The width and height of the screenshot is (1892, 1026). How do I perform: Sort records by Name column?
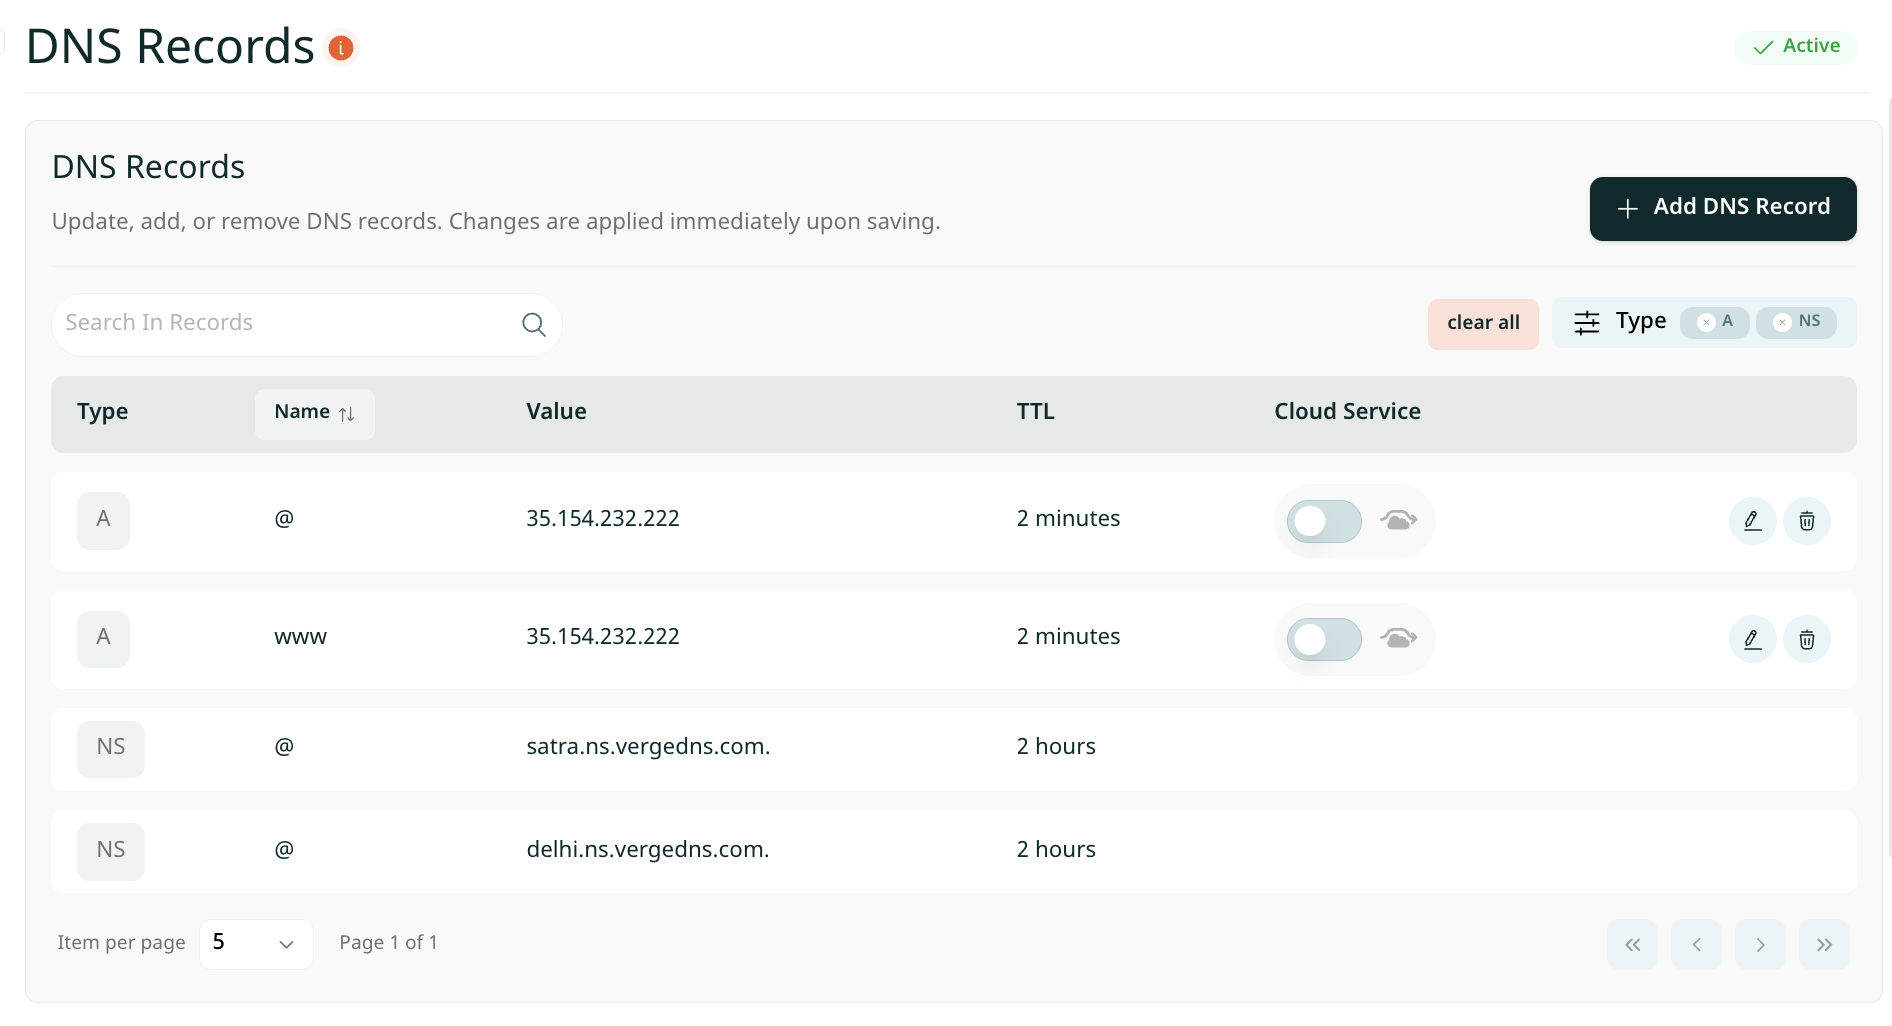(314, 413)
